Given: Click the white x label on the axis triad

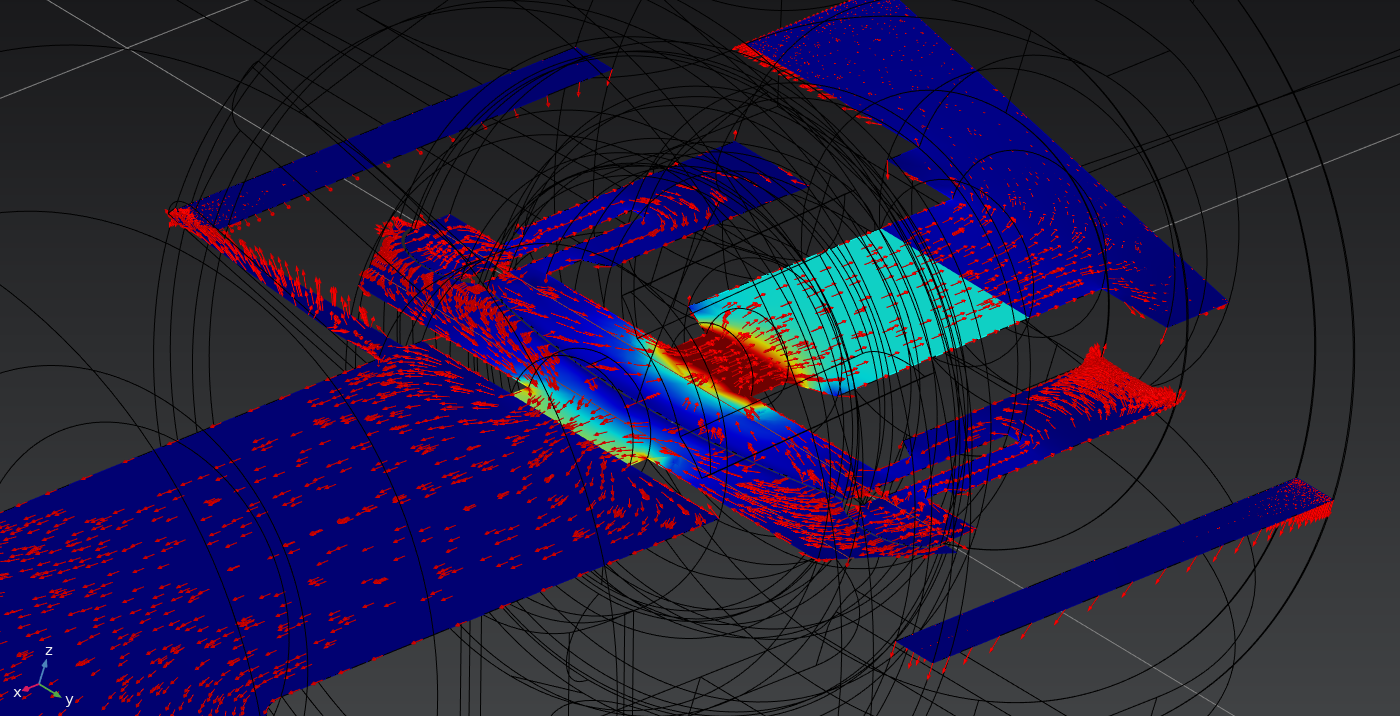Looking at the screenshot, I should click(17, 693).
